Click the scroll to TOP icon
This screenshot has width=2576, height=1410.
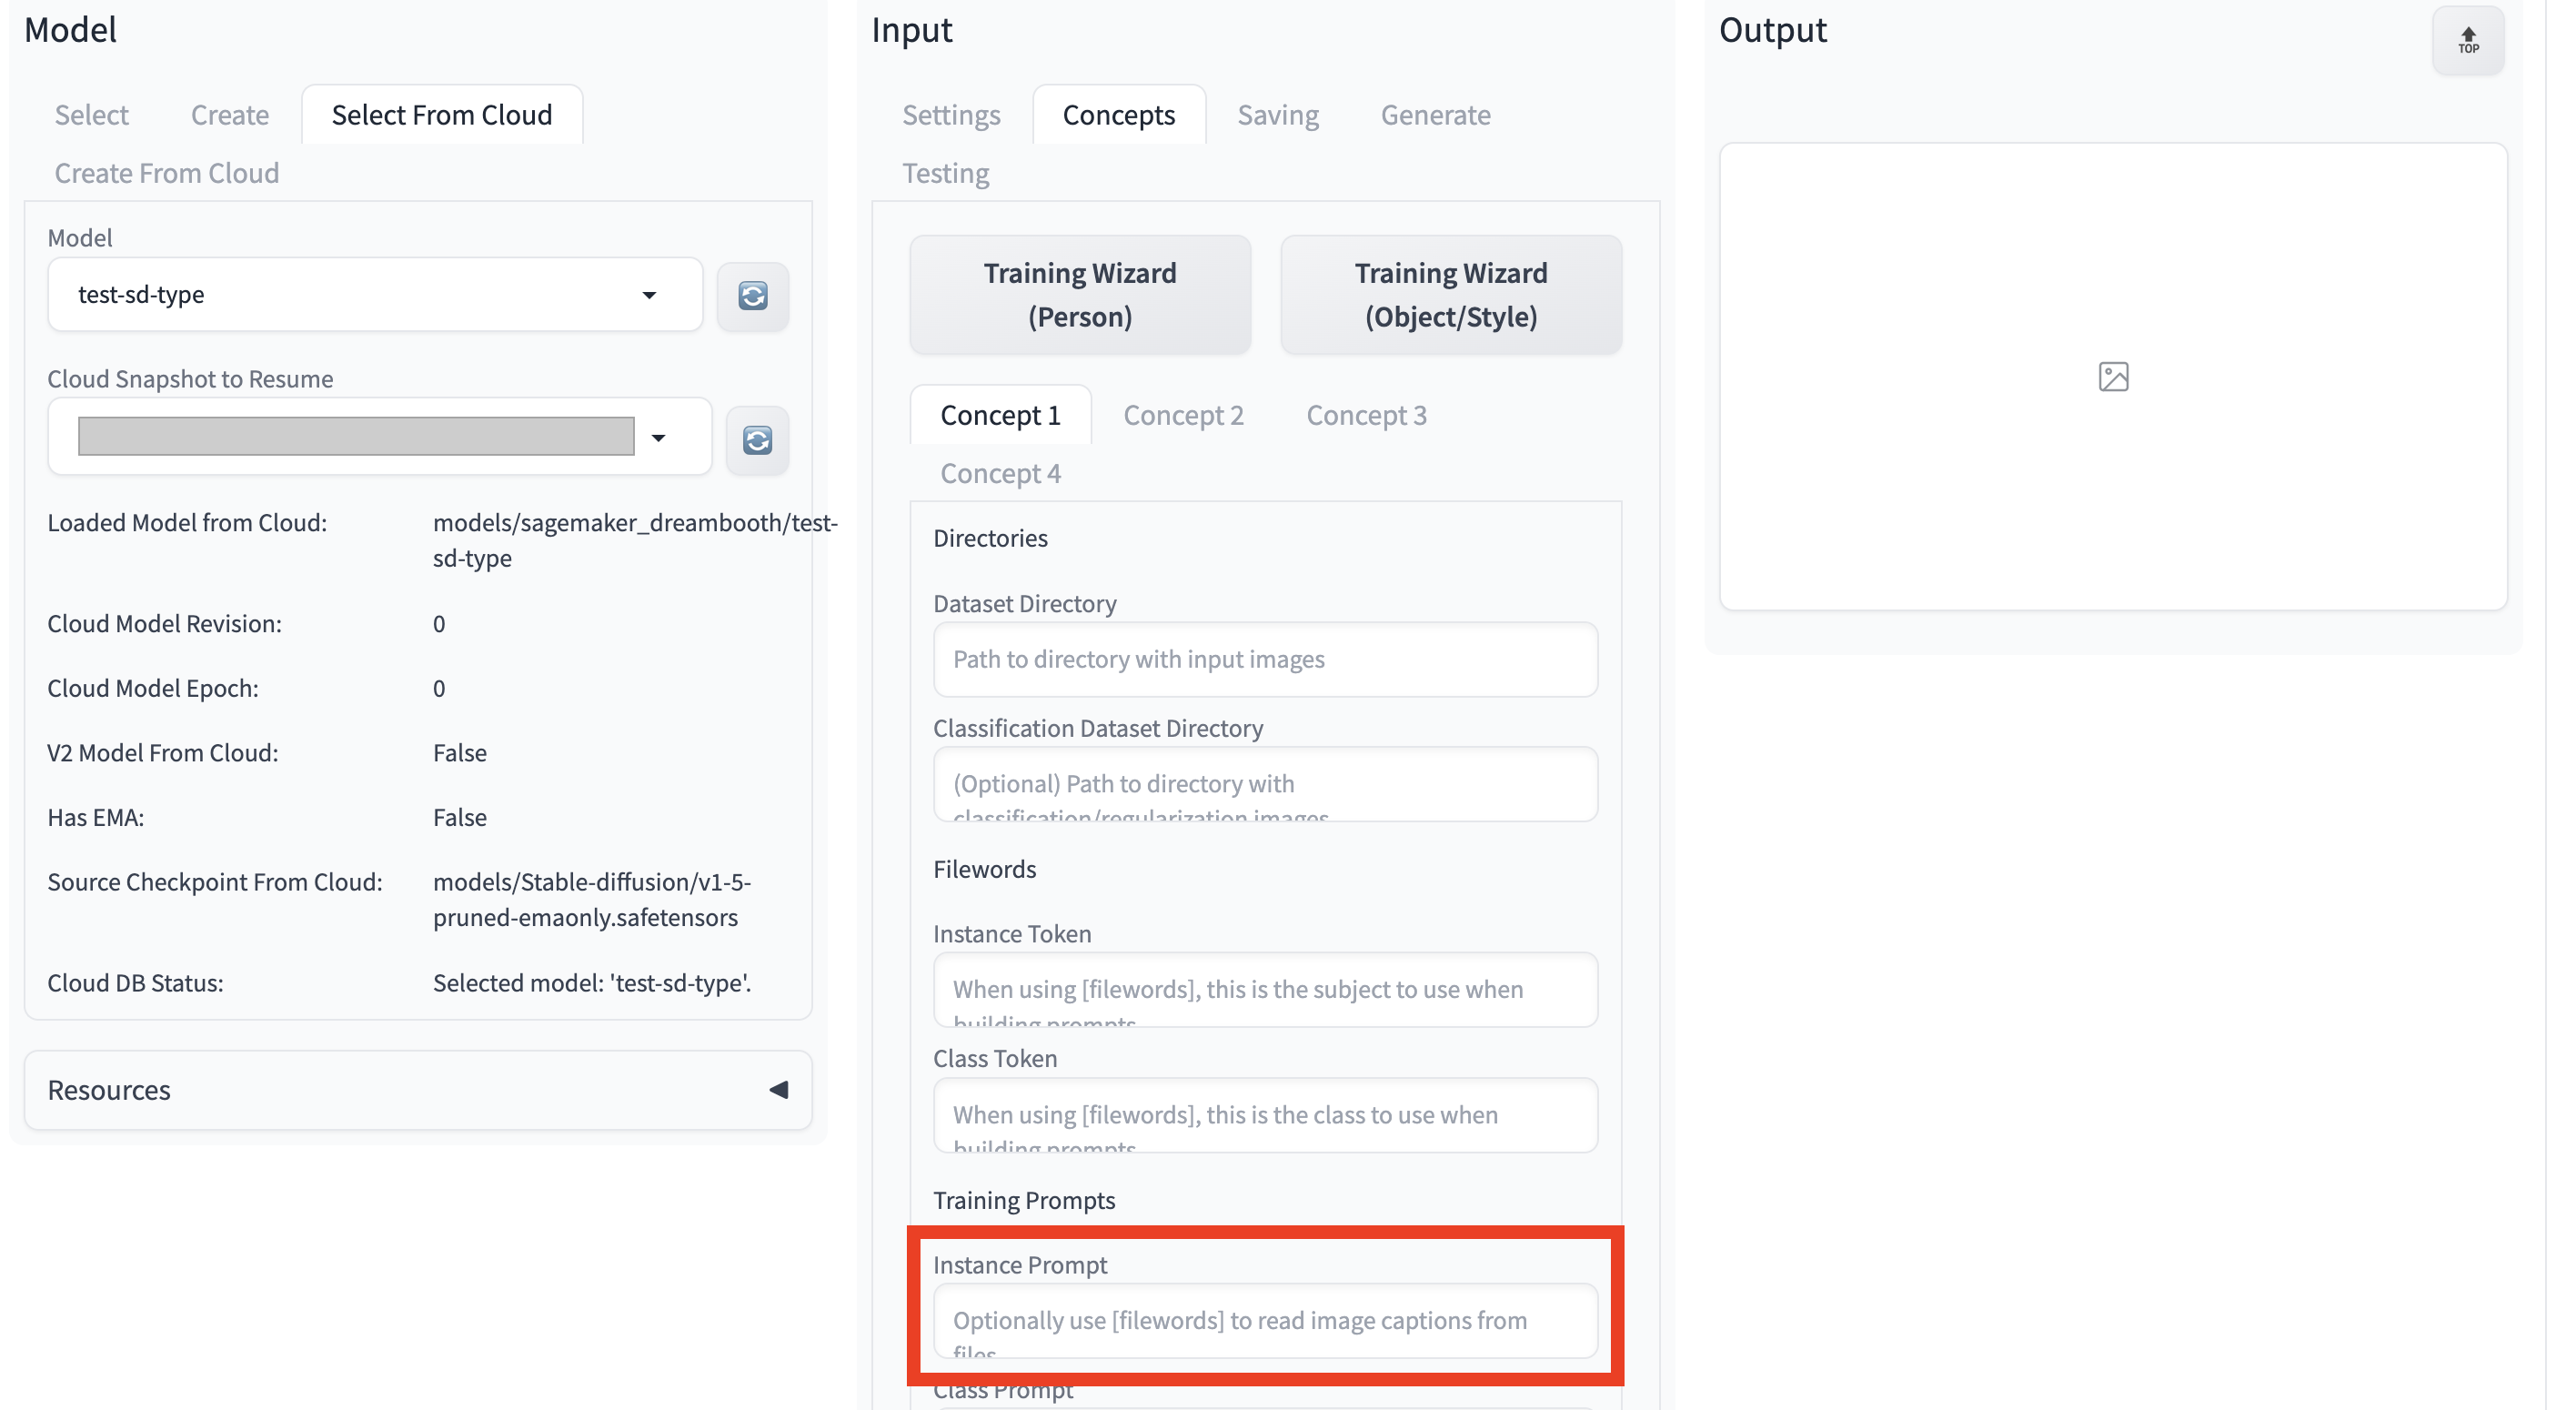(2467, 40)
